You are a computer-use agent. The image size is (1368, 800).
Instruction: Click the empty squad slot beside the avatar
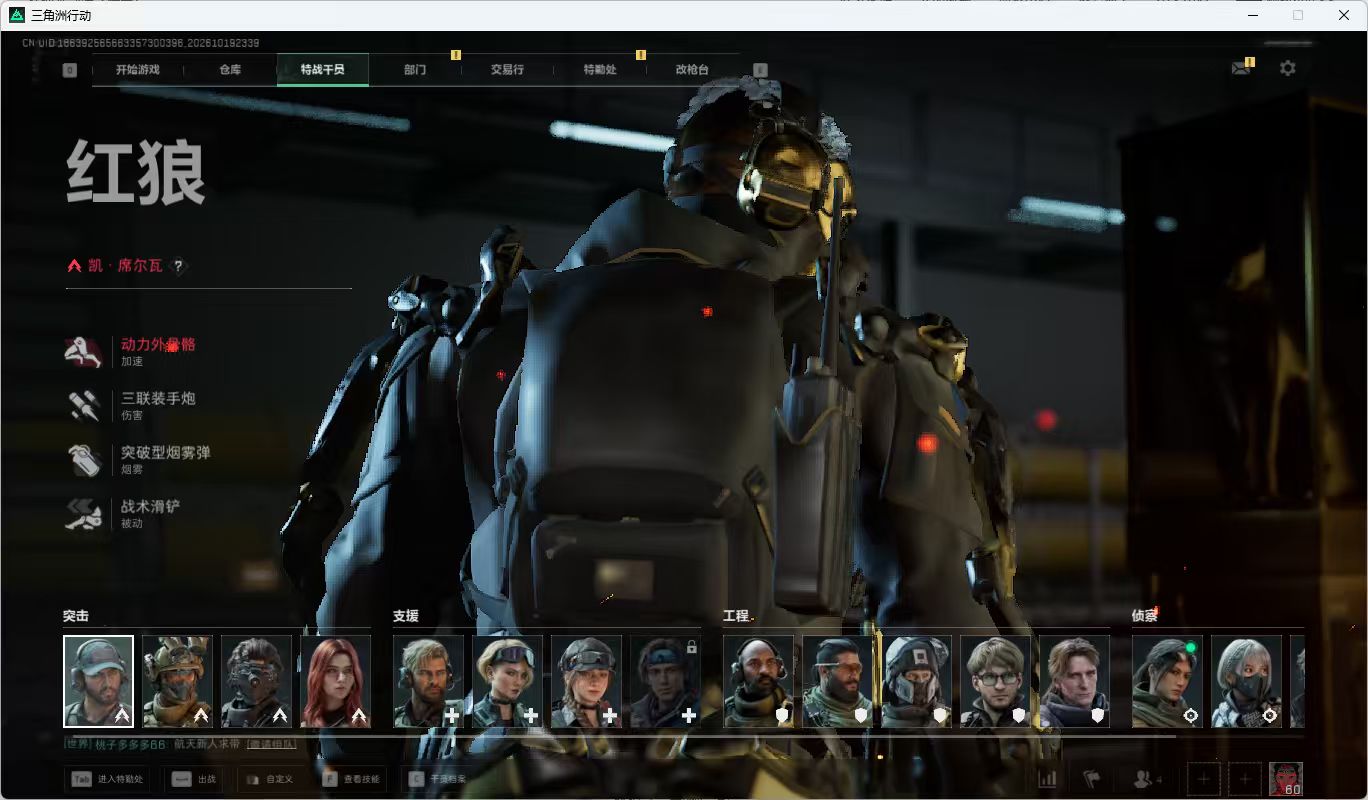click(x=1244, y=779)
